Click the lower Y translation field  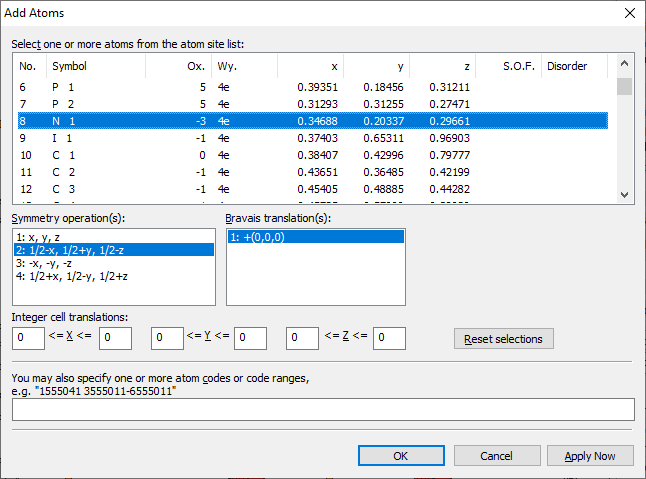(x=167, y=339)
